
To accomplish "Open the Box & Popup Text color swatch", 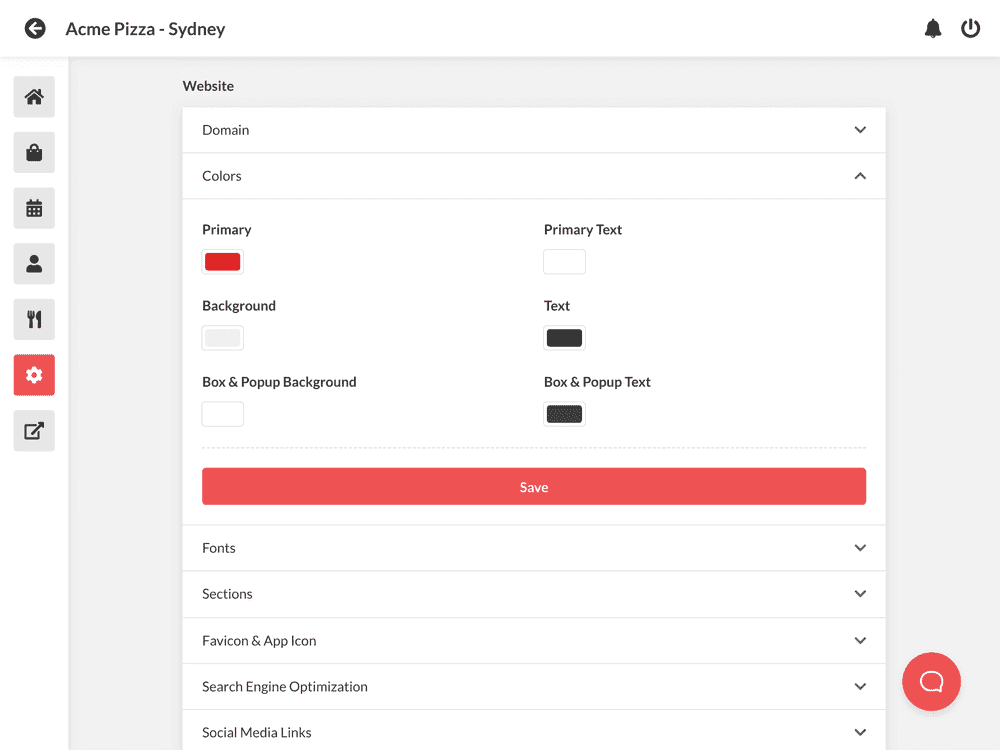I will tap(564, 414).
